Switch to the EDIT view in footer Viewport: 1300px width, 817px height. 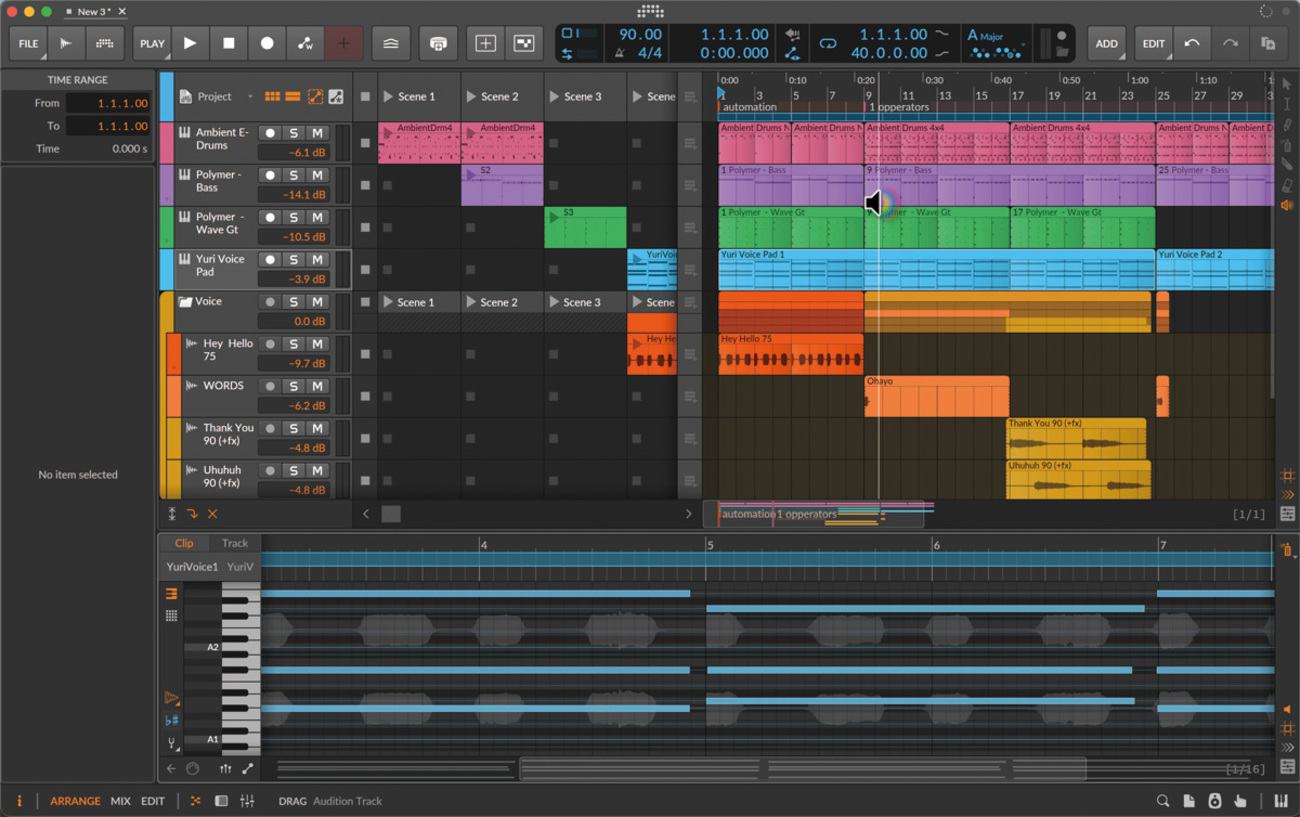point(153,801)
